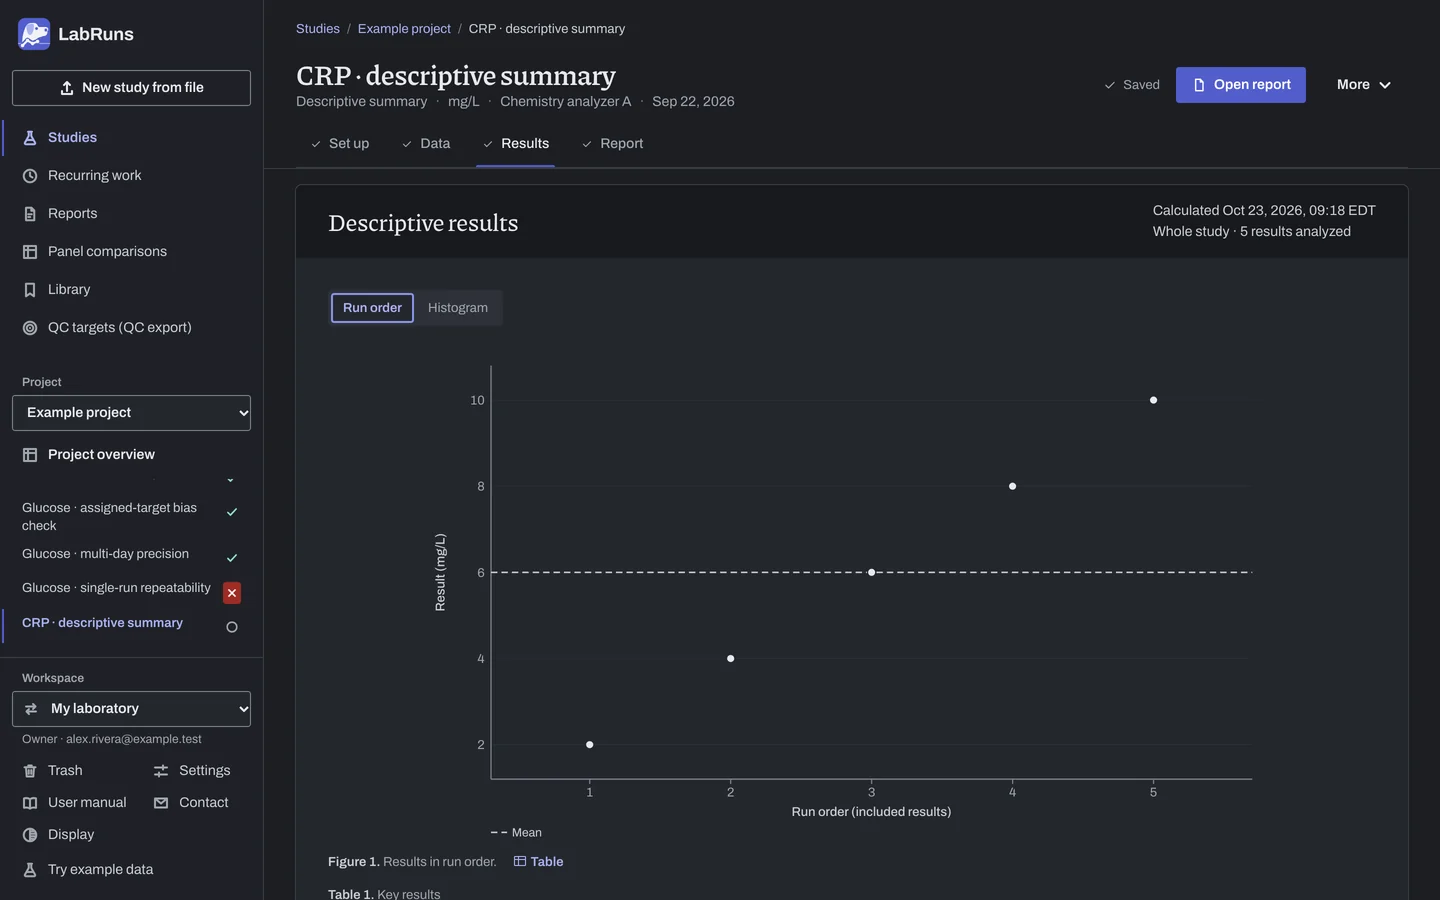Viewport: 1440px width, 900px height.
Task: Open Glucose single-run repeatability study
Action: 116,588
